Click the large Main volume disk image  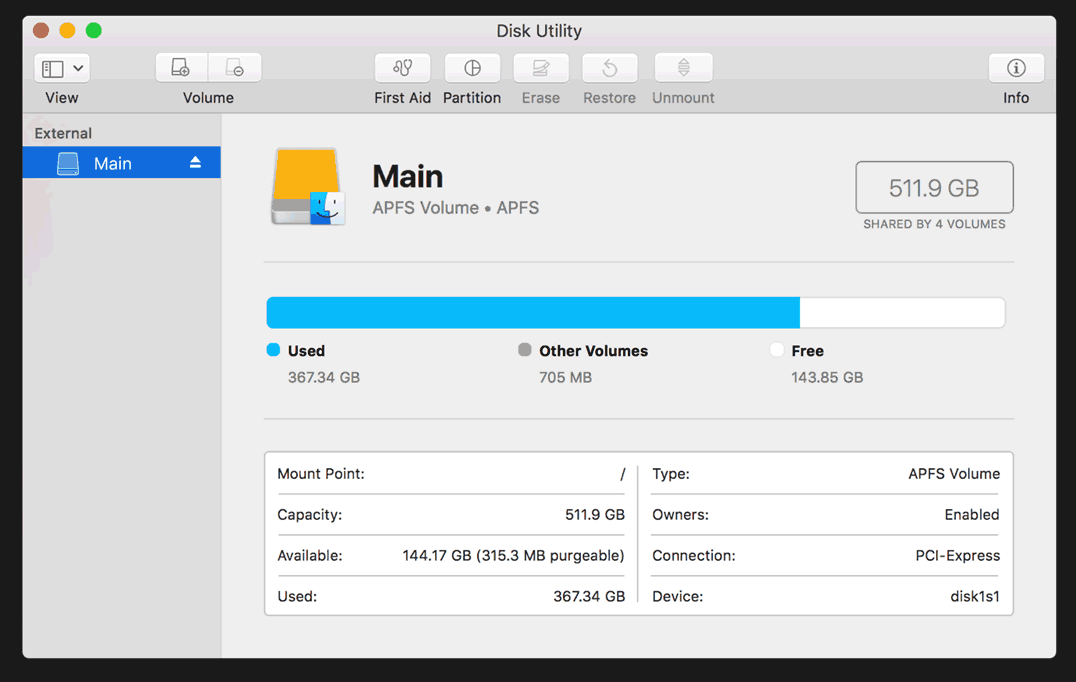(307, 187)
